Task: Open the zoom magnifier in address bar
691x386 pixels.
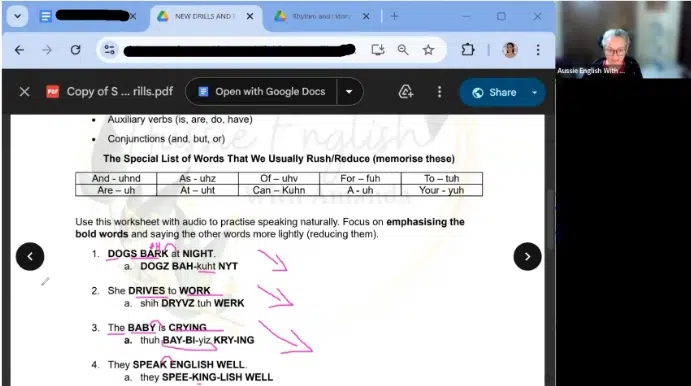Action: point(402,50)
